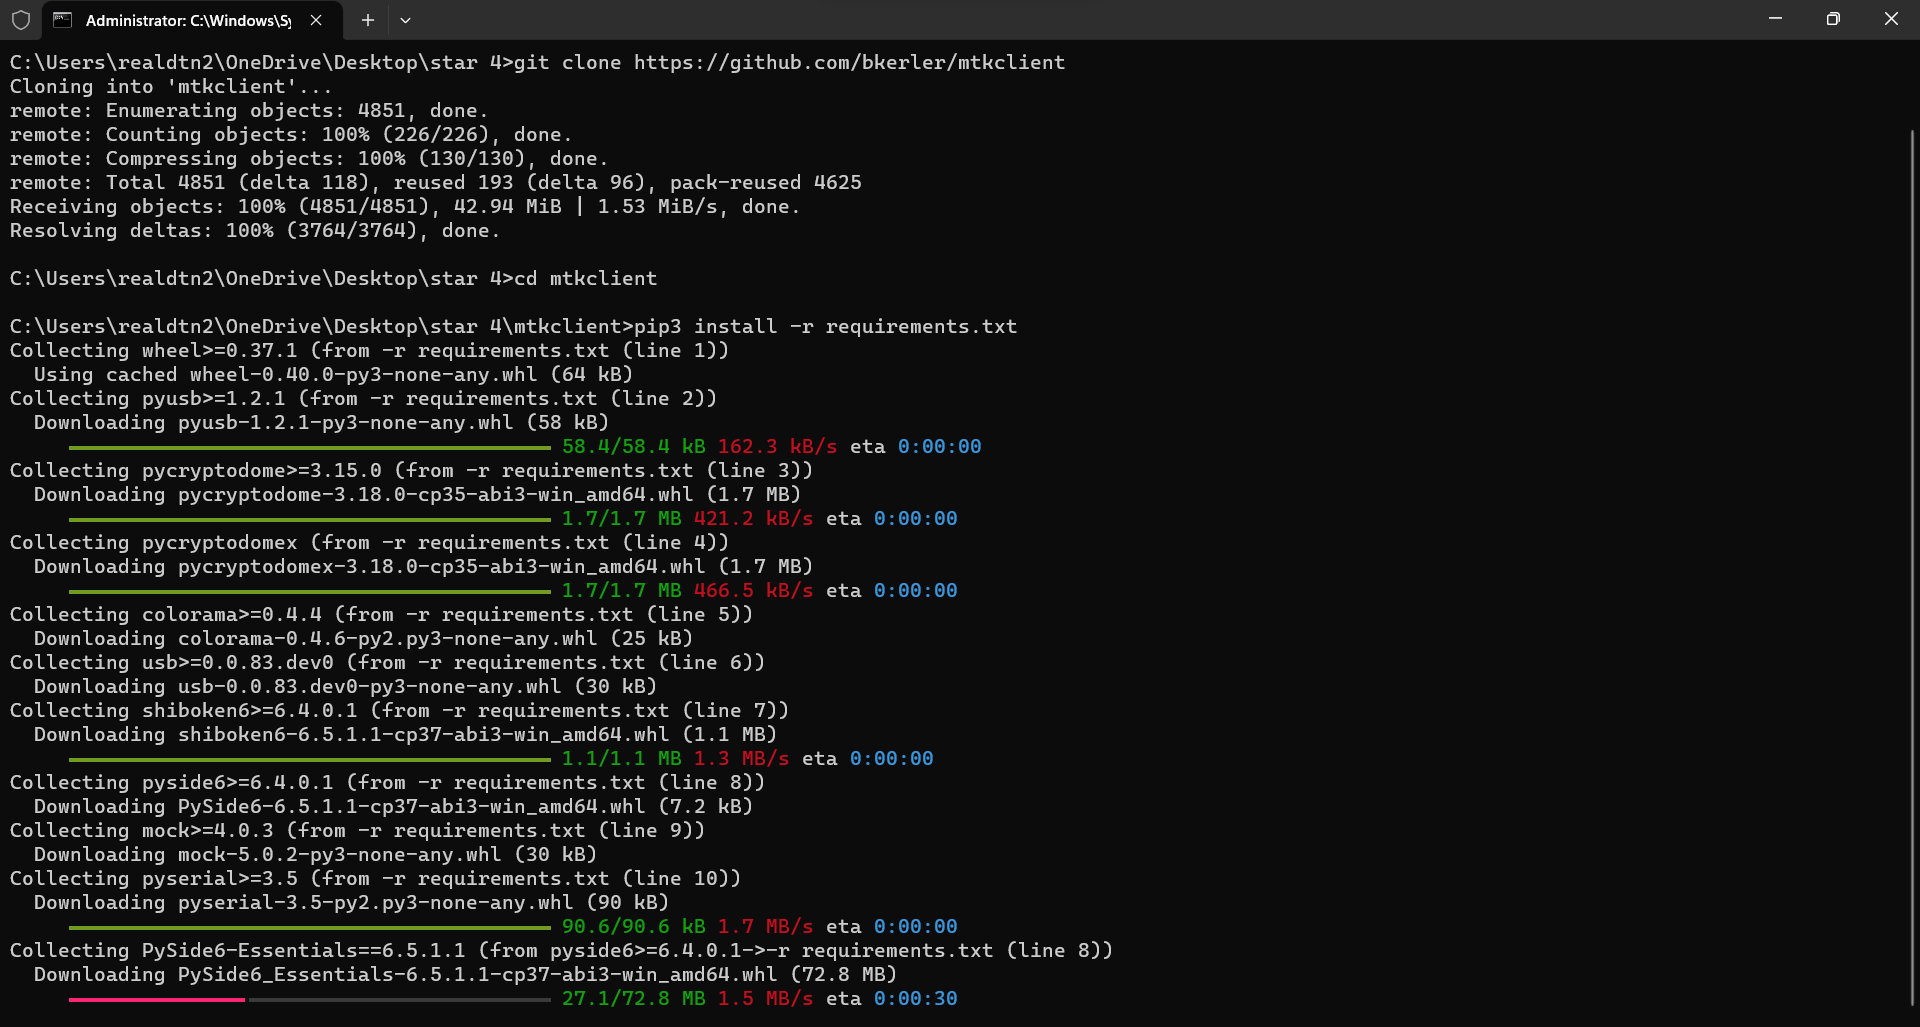The height and width of the screenshot is (1027, 1920).
Task: Restore down the terminal window
Action: (1832, 19)
